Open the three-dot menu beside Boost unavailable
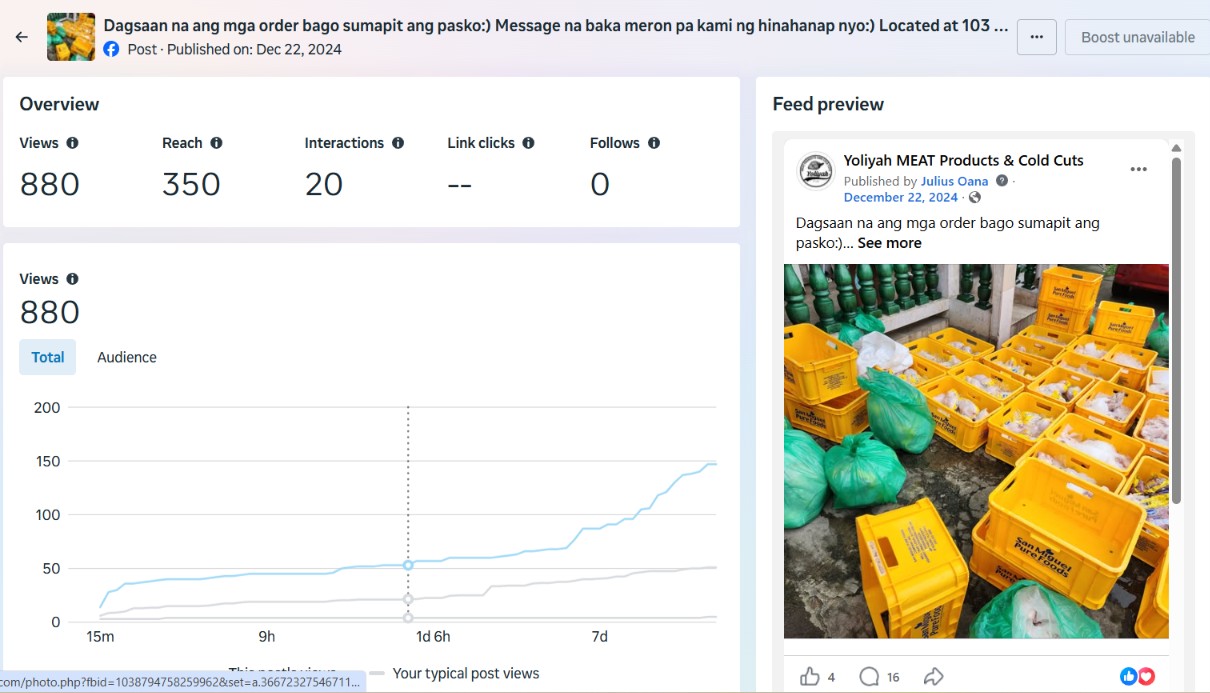 (x=1036, y=37)
